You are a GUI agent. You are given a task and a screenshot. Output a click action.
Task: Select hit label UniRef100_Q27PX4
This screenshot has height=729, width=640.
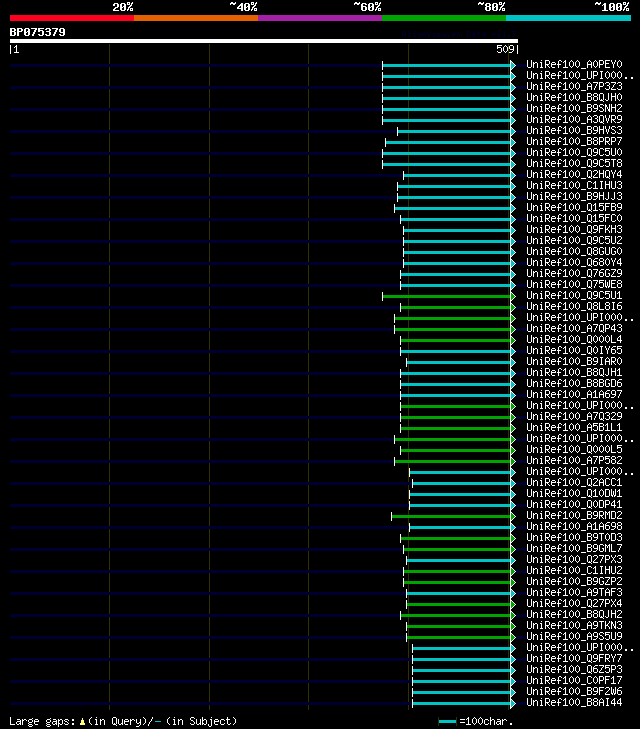[x=574, y=603]
